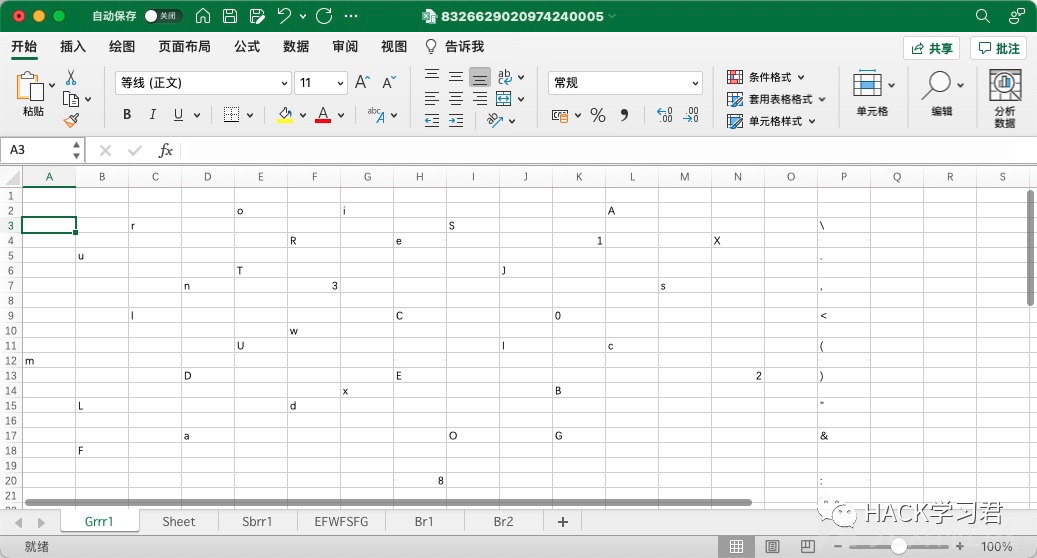This screenshot has width=1037, height=558.
Task: Copy selection with copy icon
Action: (x=71, y=99)
